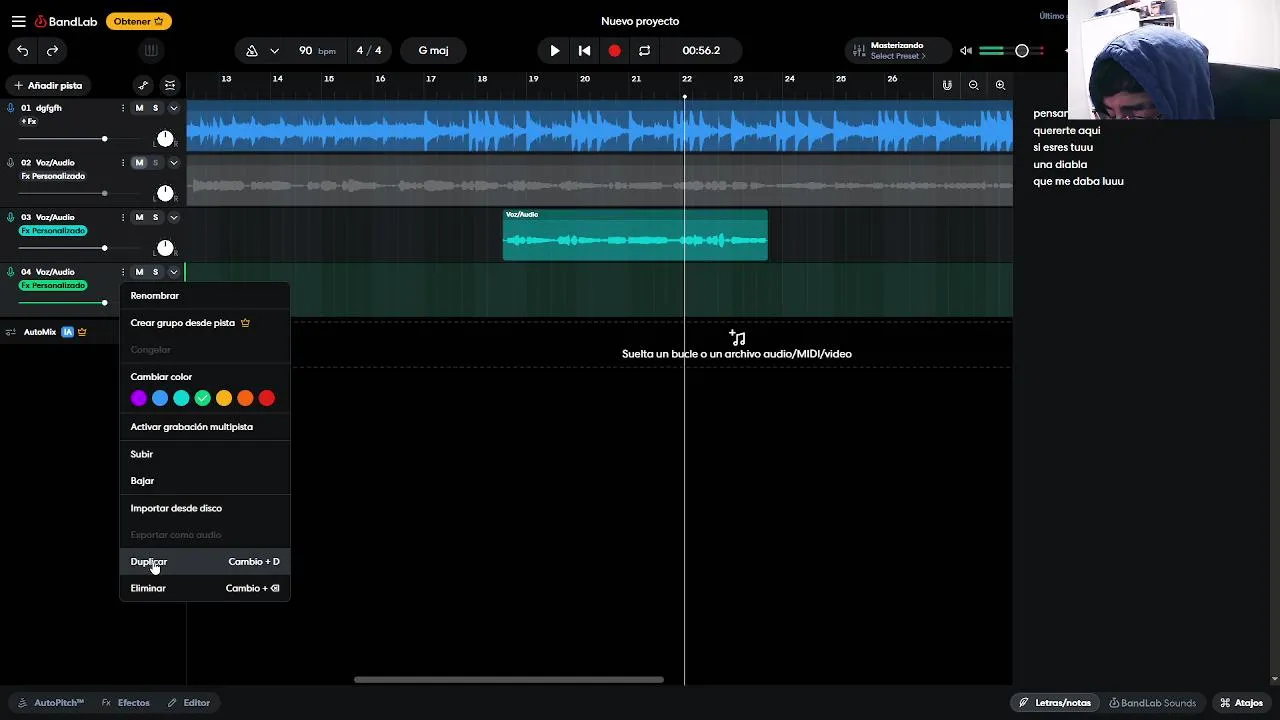
Task: Undo the last action
Action: (22, 50)
